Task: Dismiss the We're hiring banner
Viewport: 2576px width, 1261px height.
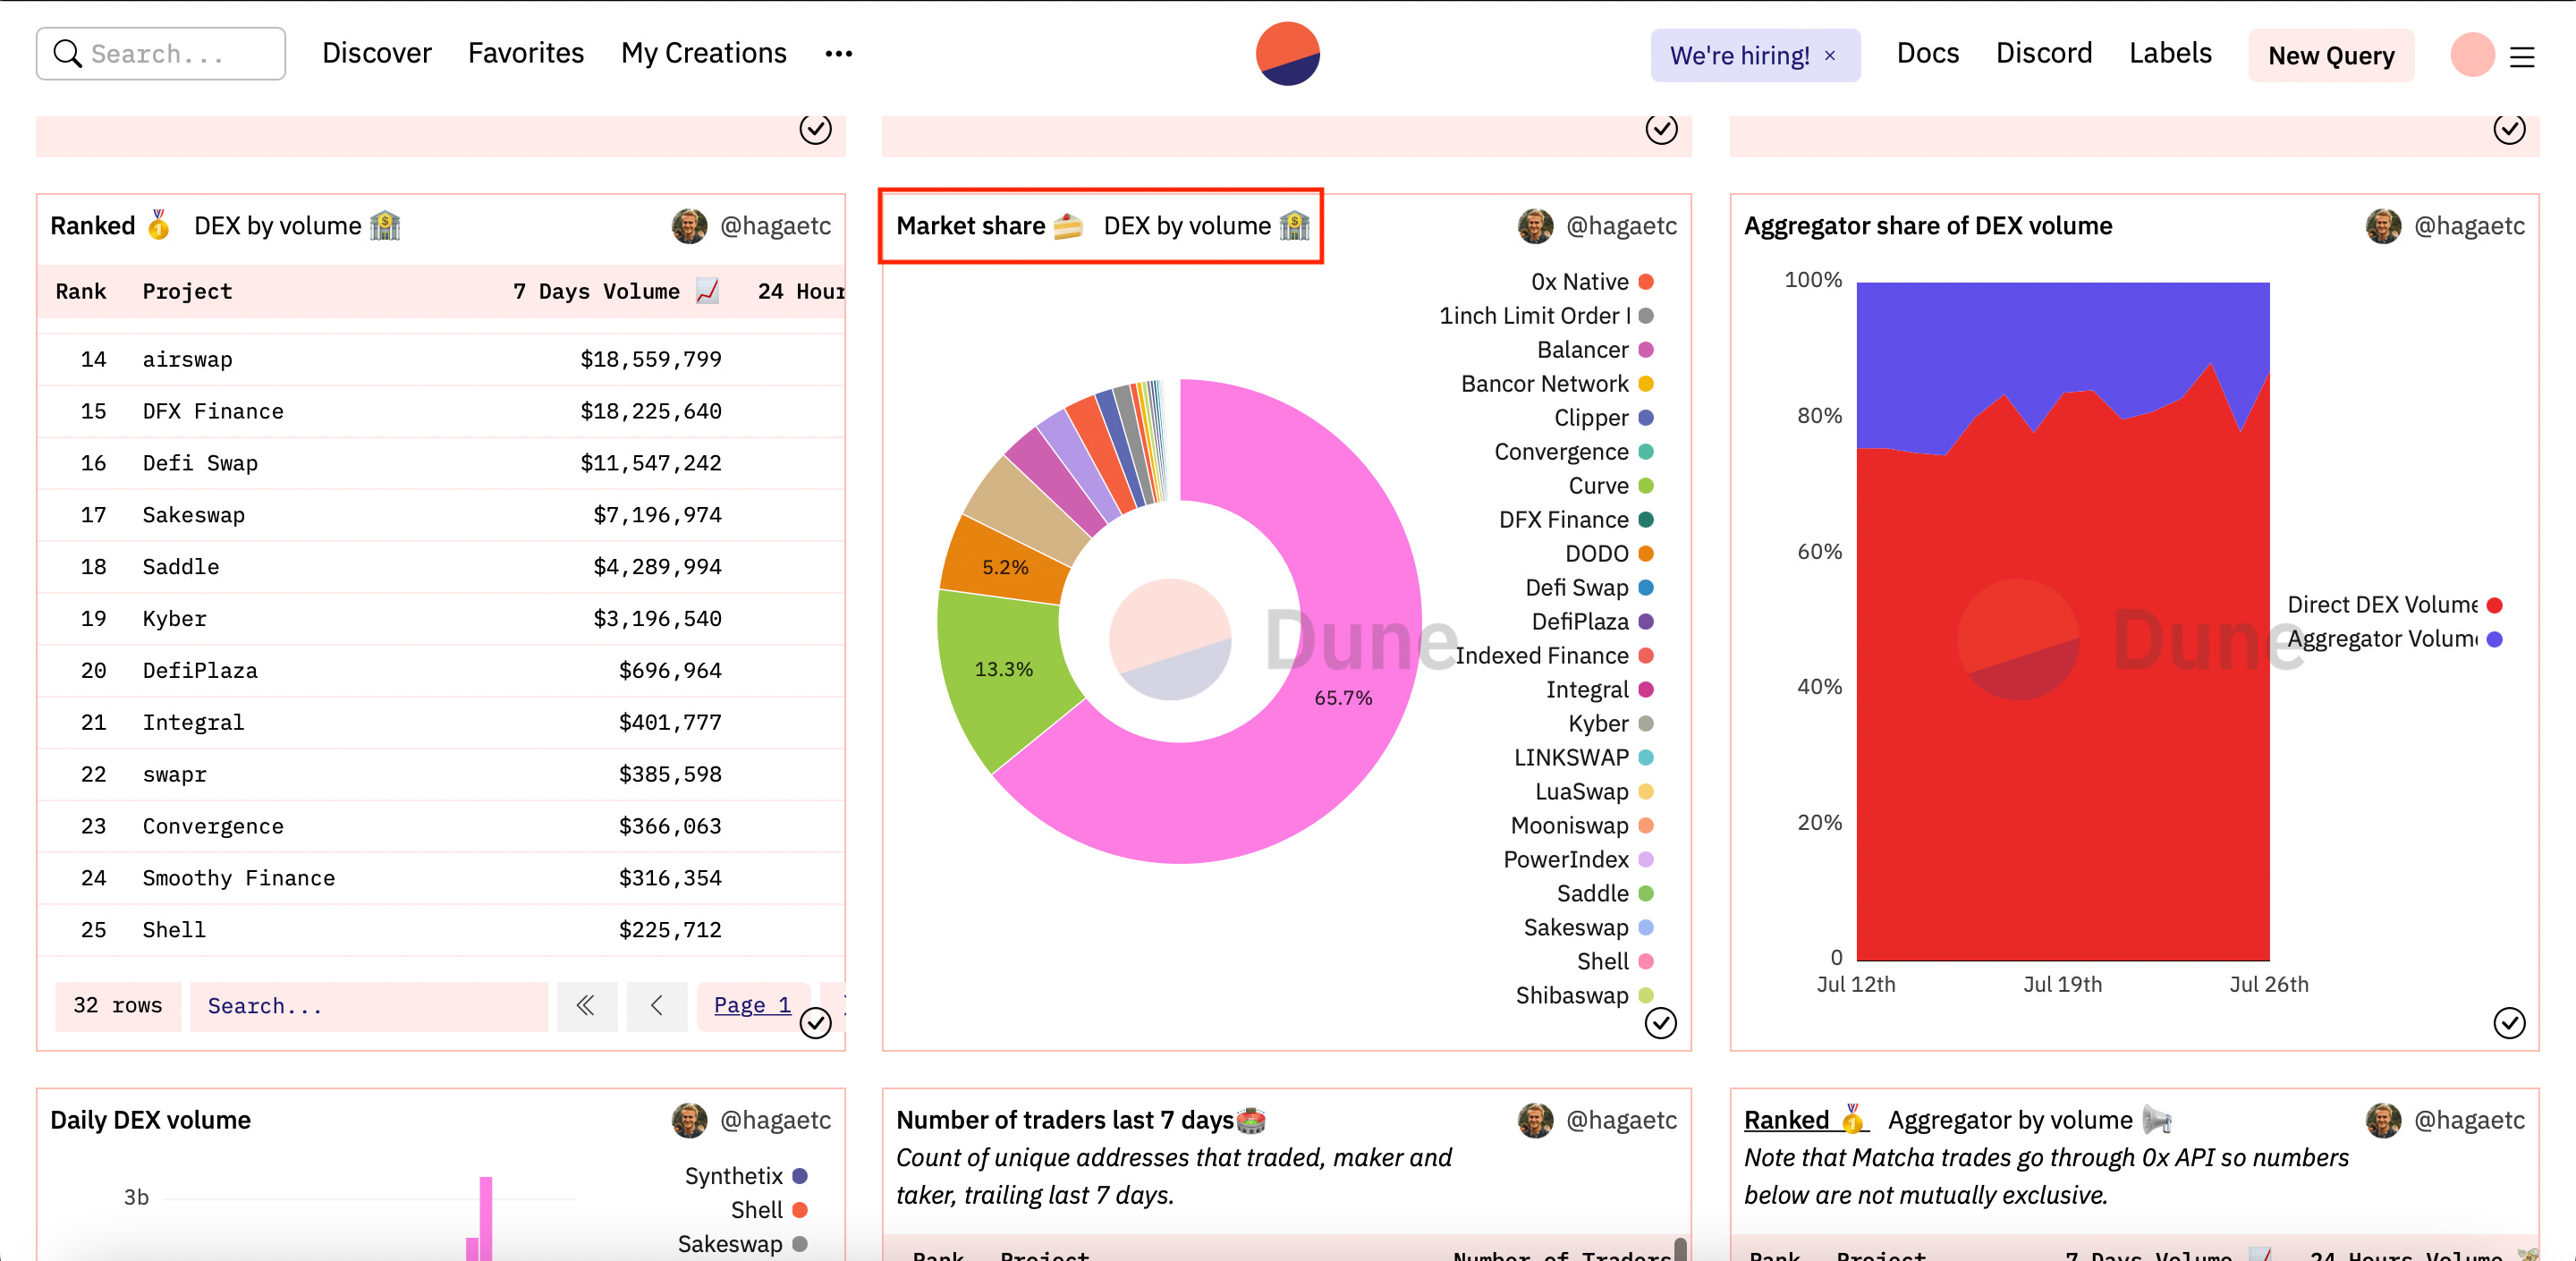Action: pos(1829,56)
